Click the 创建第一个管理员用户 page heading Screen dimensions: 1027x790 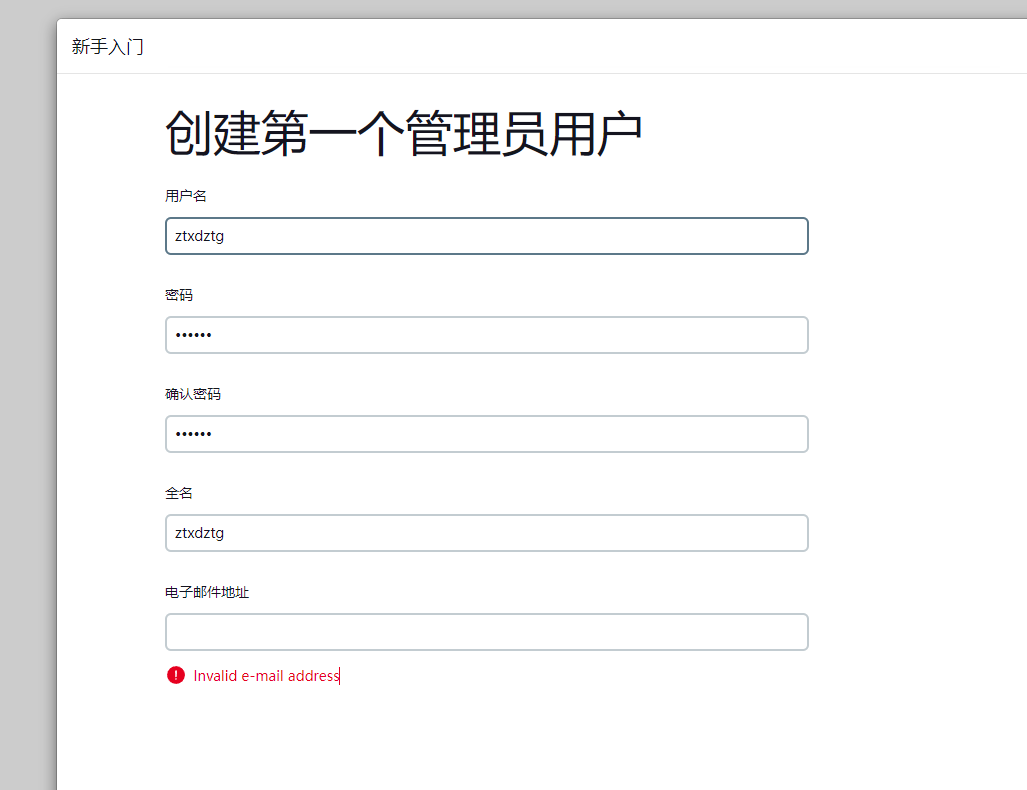tap(403, 134)
